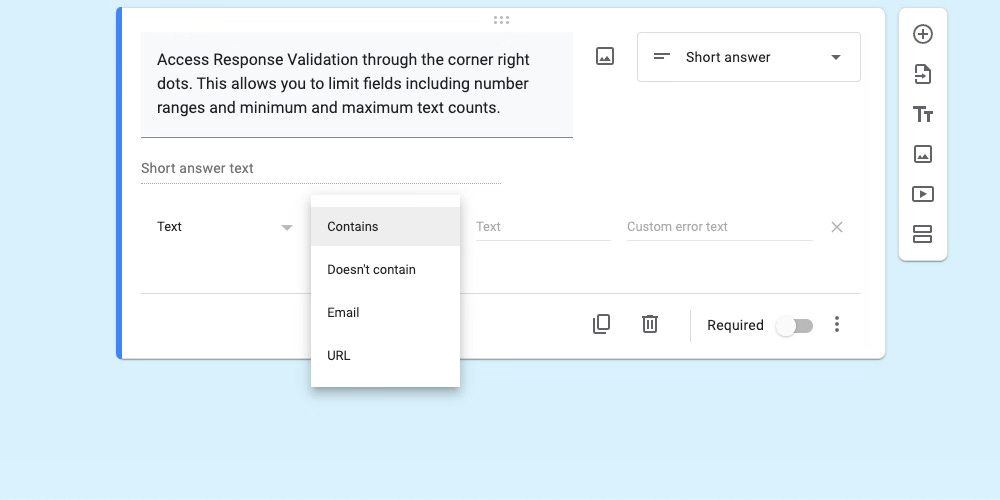Image resolution: width=1000 pixels, height=500 pixels.
Task: Edit the question title text box
Action: pos(357,84)
